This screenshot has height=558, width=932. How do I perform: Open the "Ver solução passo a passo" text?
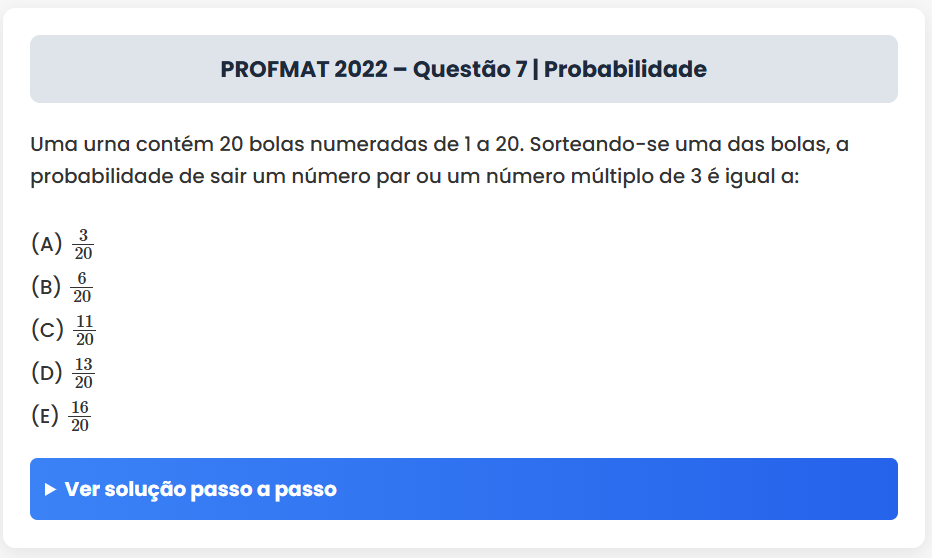(200, 490)
